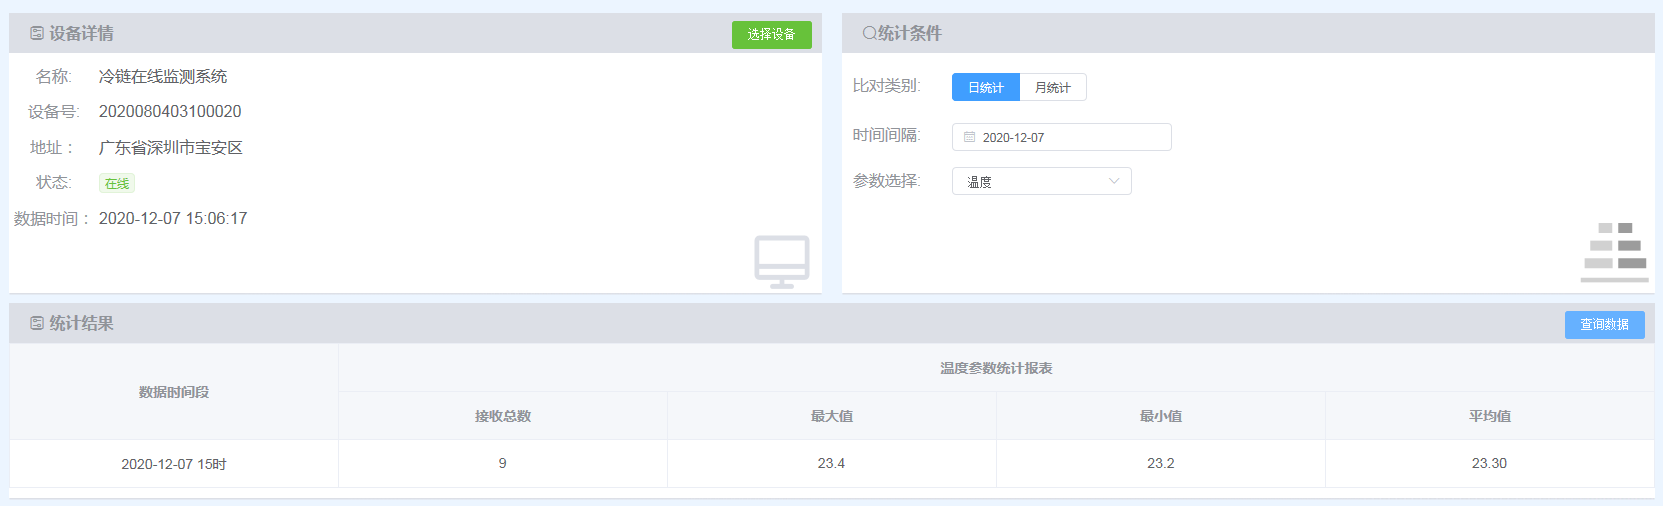This screenshot has height=506, width=1663.
Task: Click the device number 2020080403100020
Action: 170,112
